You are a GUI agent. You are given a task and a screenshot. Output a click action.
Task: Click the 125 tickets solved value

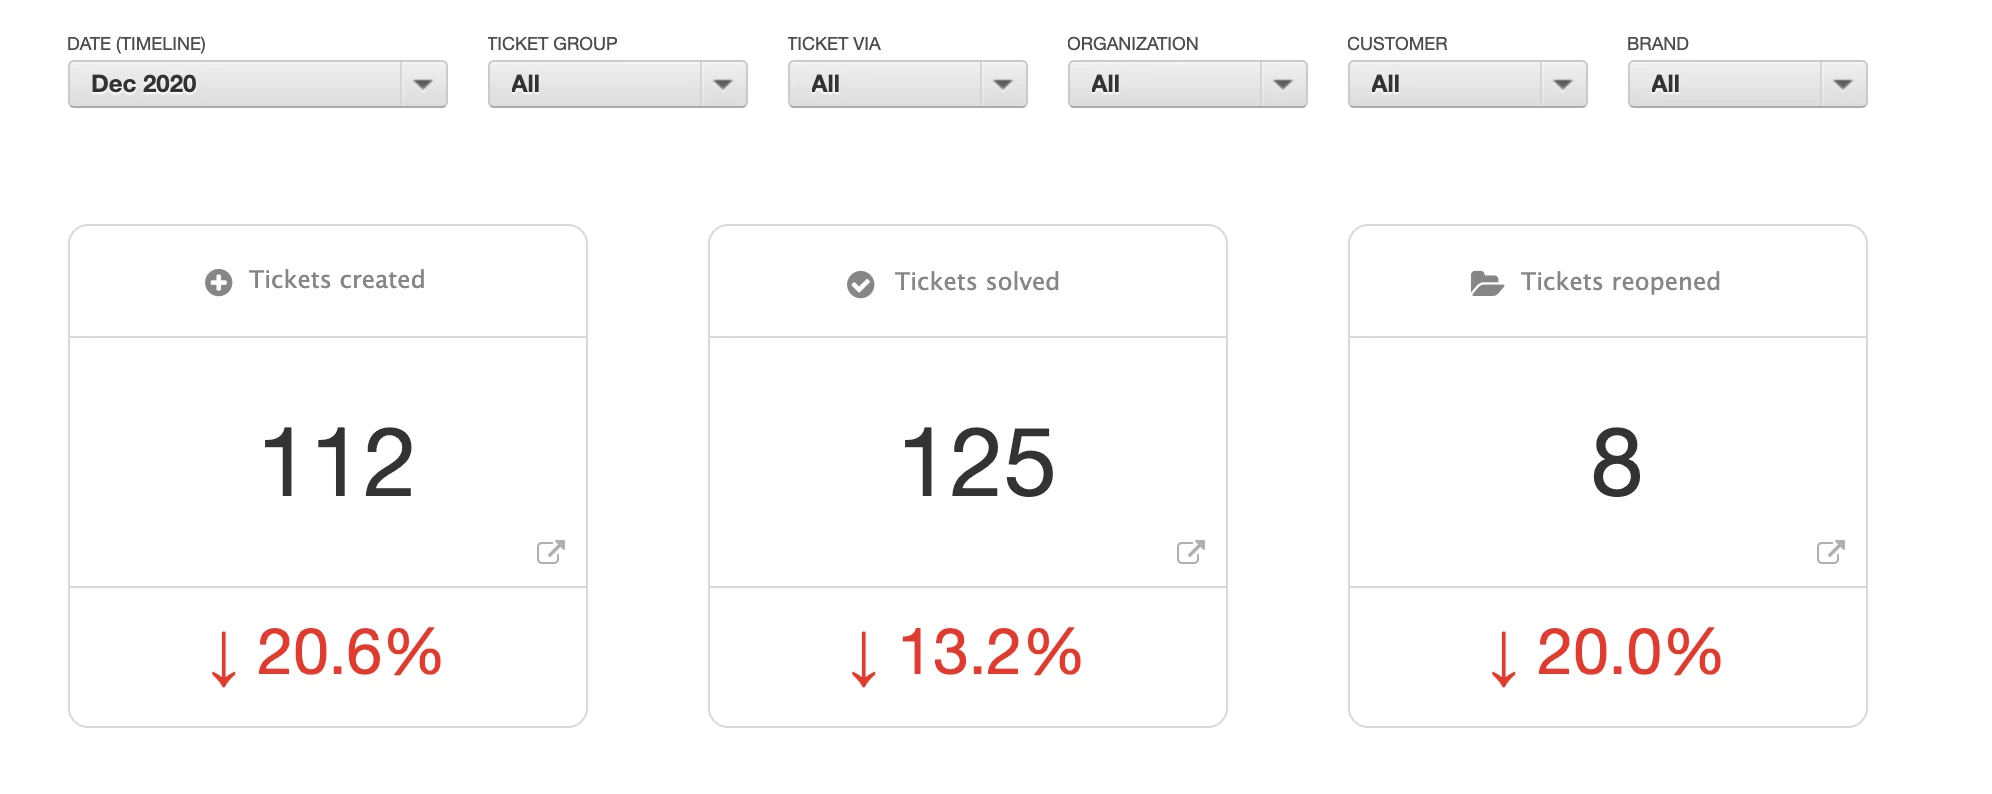point(977,462)
